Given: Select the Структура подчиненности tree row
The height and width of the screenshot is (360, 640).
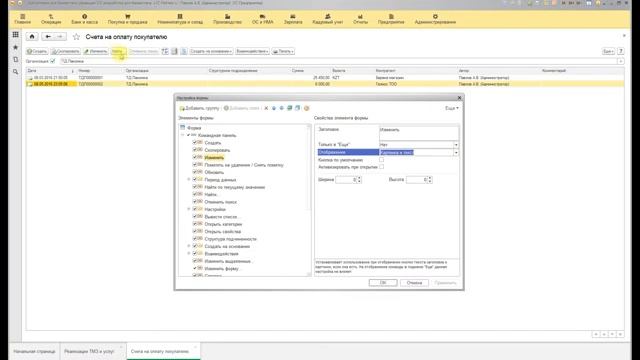Looking at the screenshot, I should [x=230, y=239].
